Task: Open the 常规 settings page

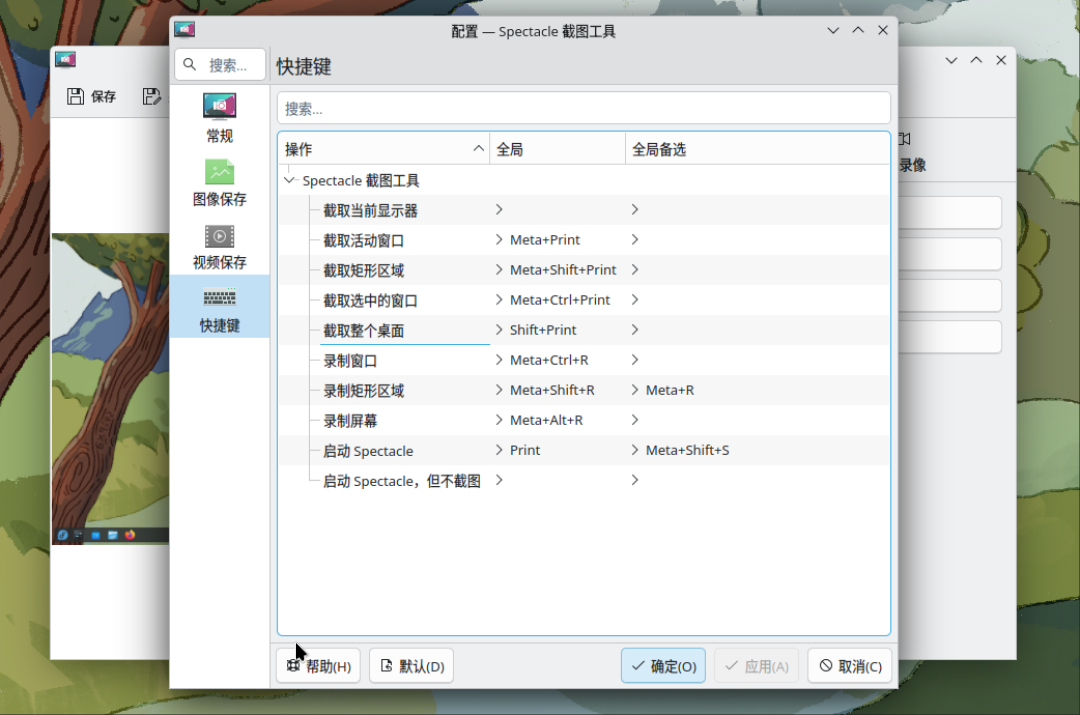Action: [x=219, y=118]
